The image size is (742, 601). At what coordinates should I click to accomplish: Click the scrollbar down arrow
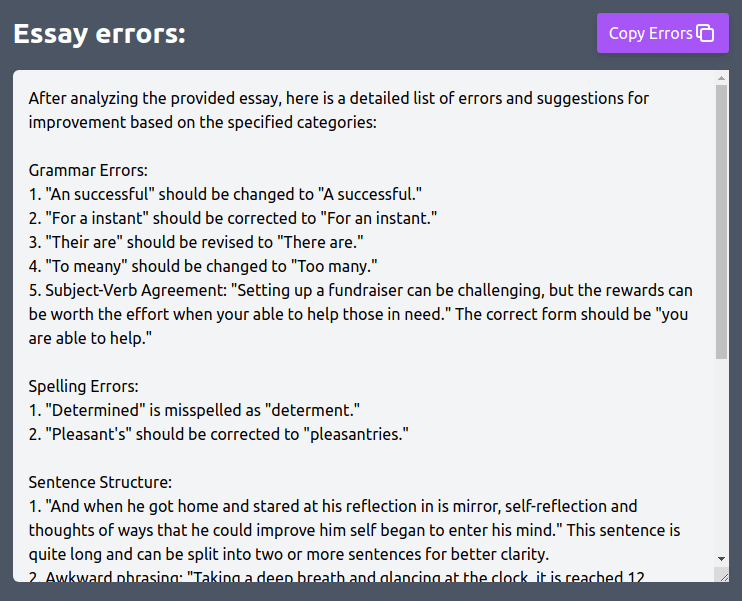[722, 558]
